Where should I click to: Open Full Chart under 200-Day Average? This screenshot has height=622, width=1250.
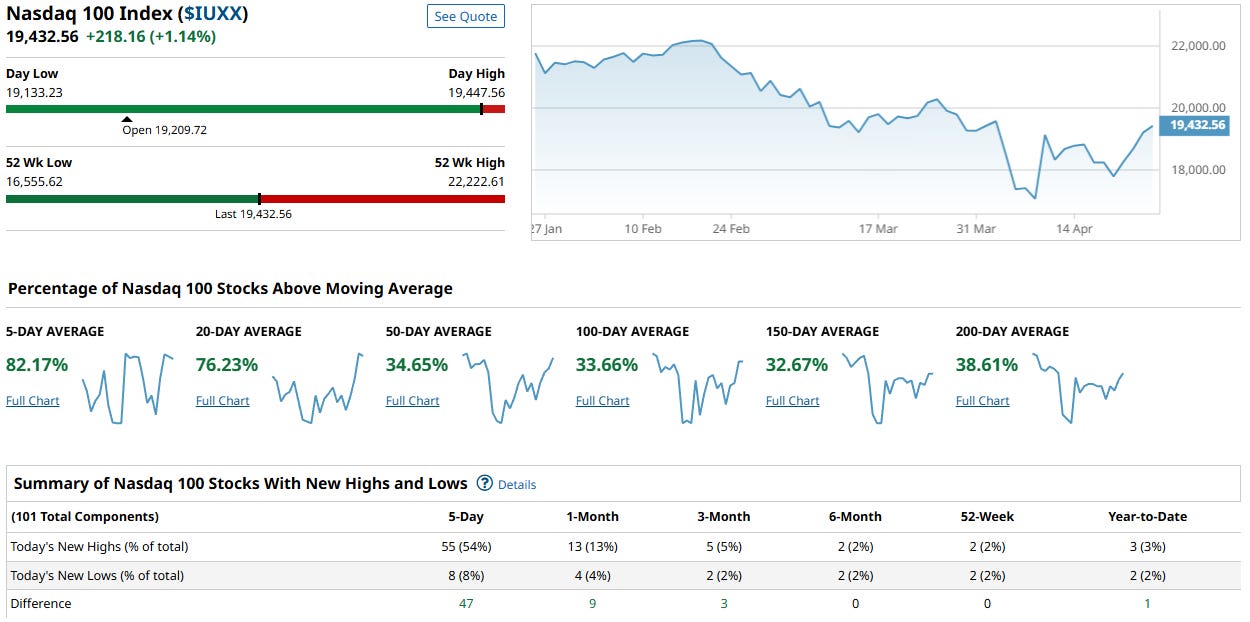pyautogui.click(x=982, y=401)
